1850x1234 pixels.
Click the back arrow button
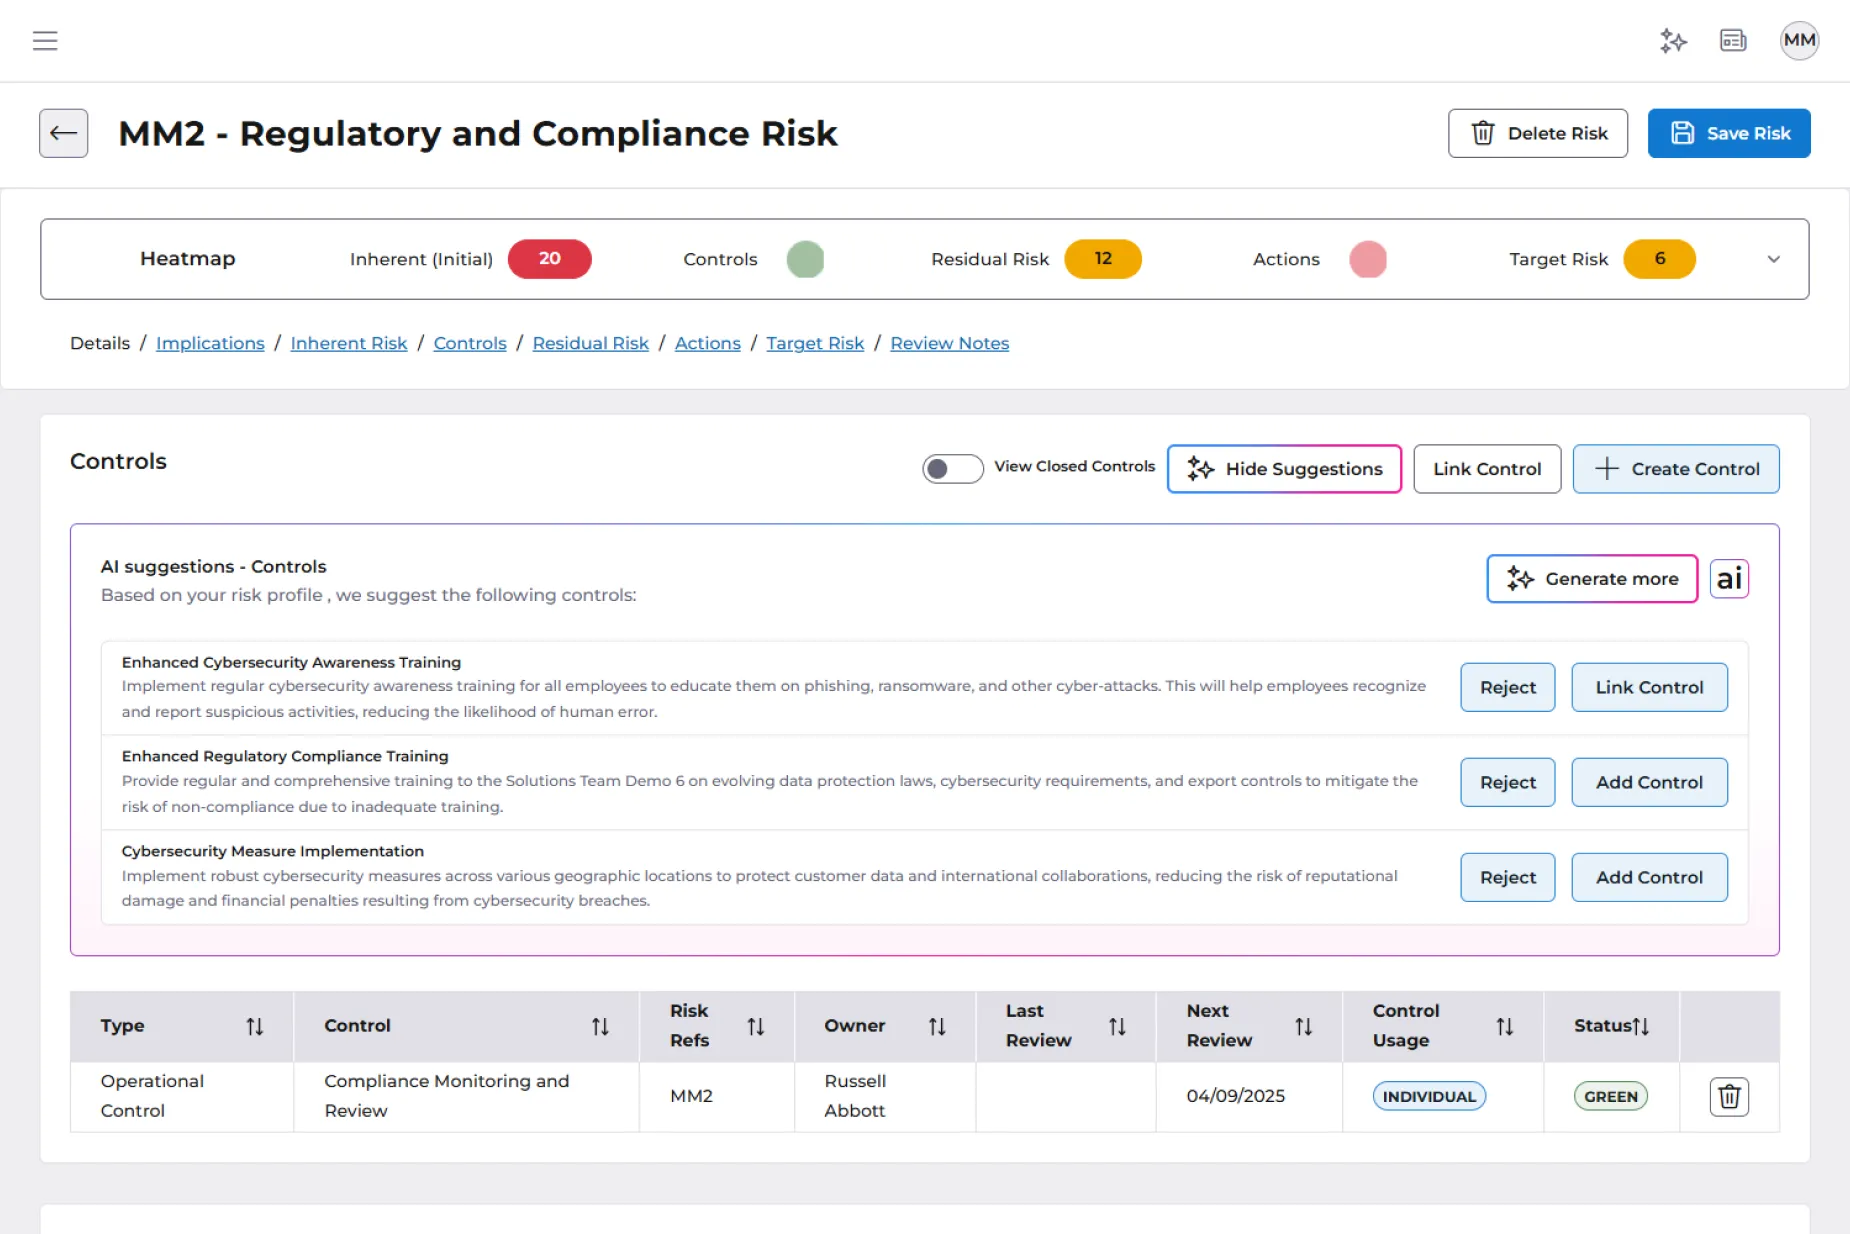click(64, 133)
